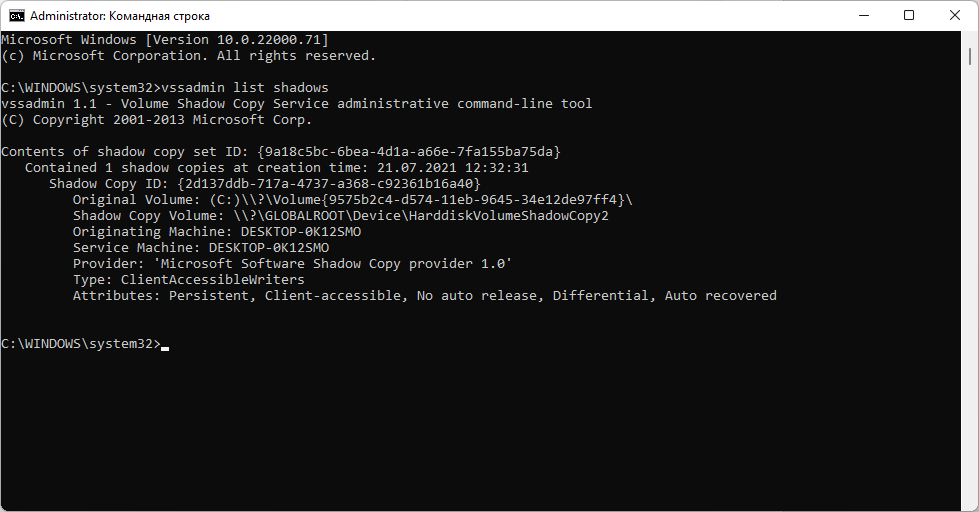Click the vertical scrollbar track
This screenshot has width=979, height=512.
(970, 300)
